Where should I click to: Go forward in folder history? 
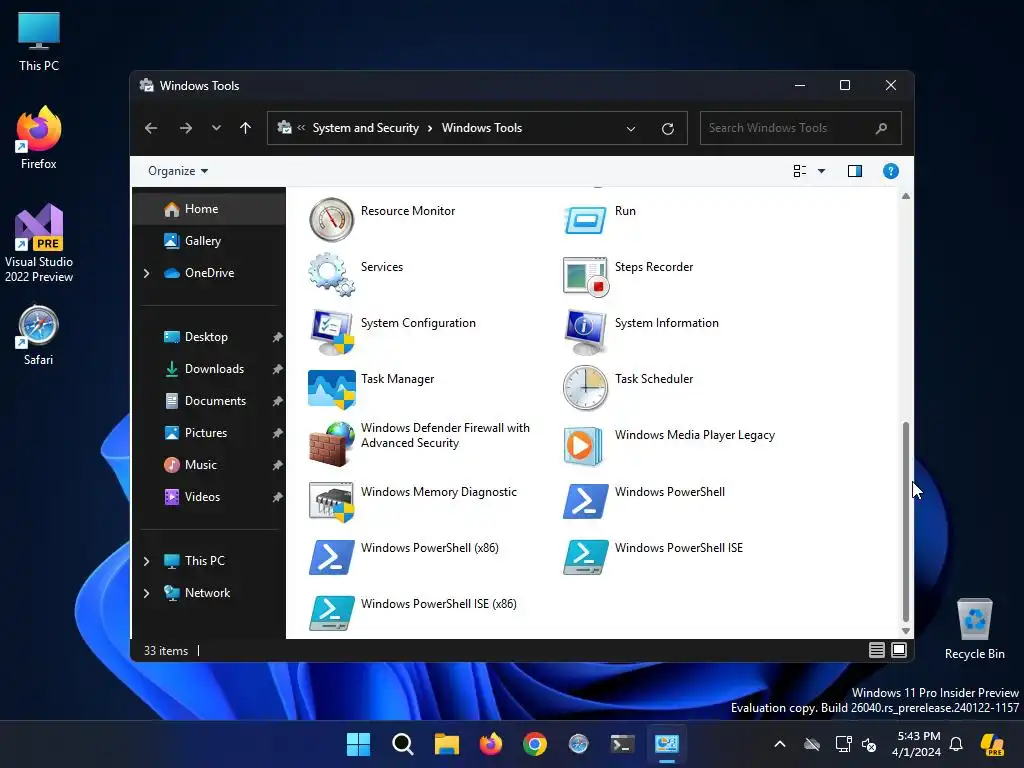[185, 128]
